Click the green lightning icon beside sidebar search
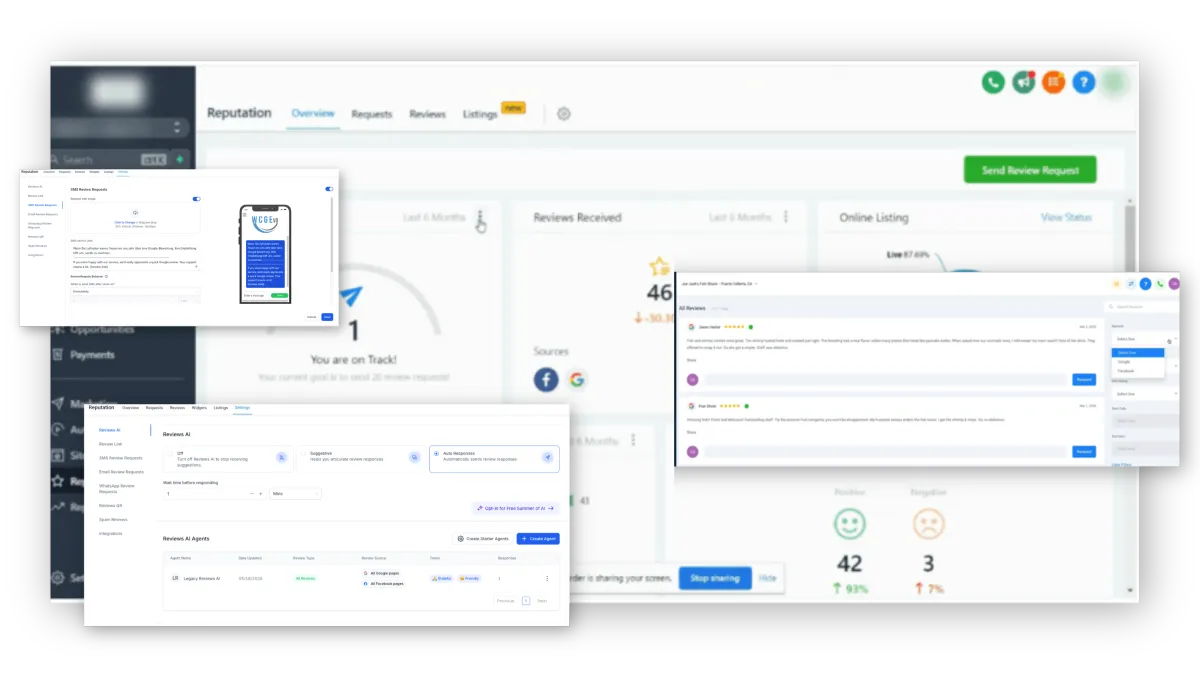This screenshot has width=1200, height=675. click(179, 159)
